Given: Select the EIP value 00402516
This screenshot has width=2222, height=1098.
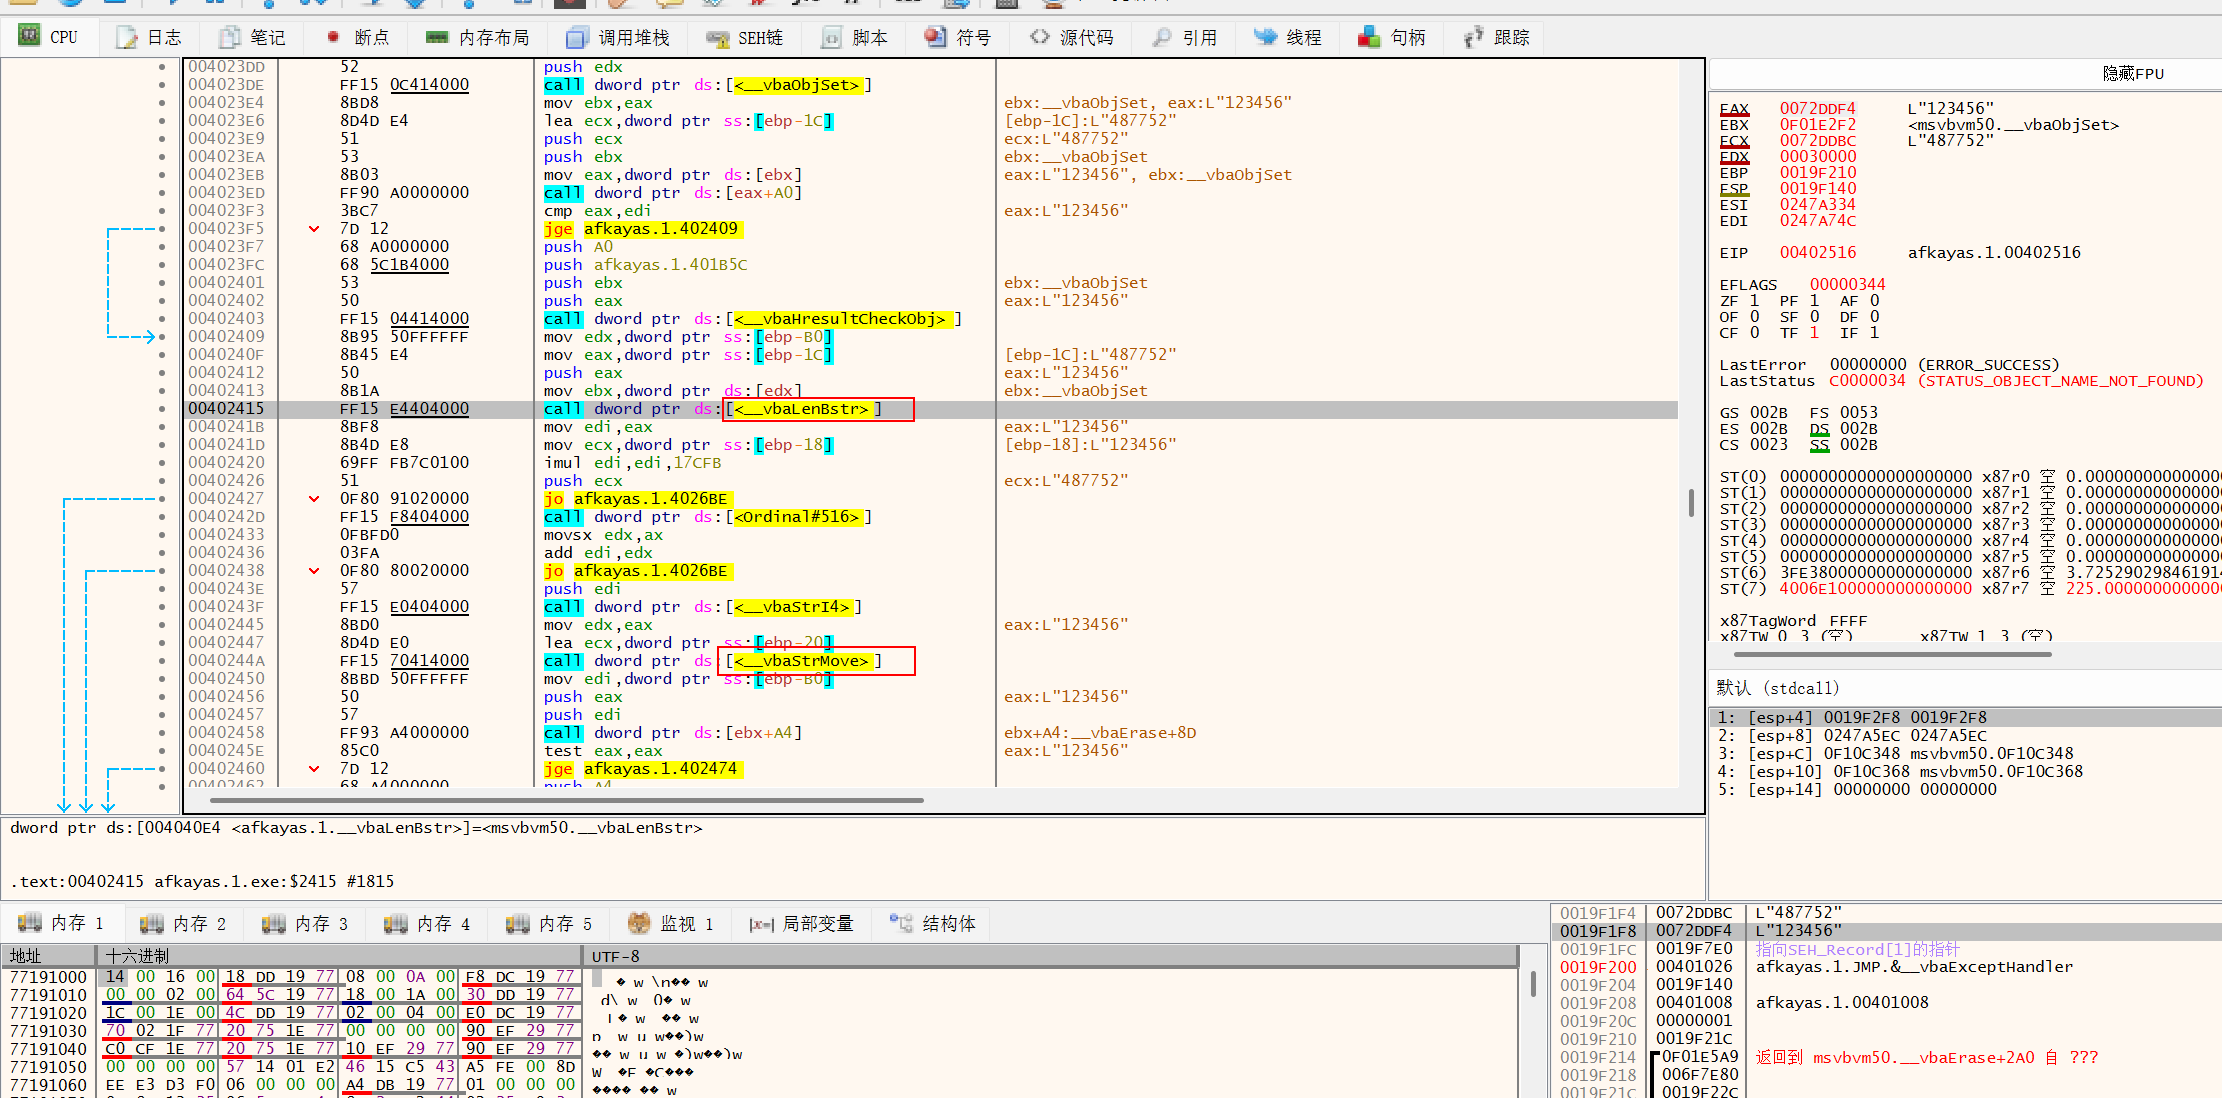Looking at the screenshot, I should [1817, 252].
